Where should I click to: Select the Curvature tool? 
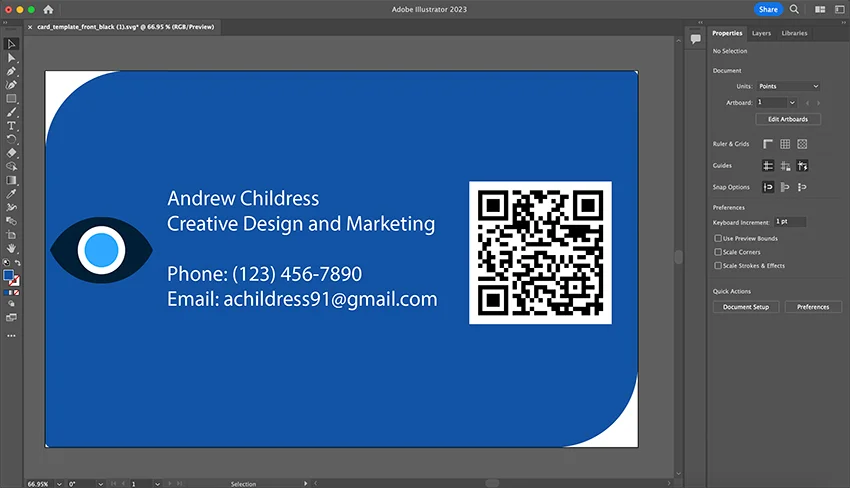point(11,85)
